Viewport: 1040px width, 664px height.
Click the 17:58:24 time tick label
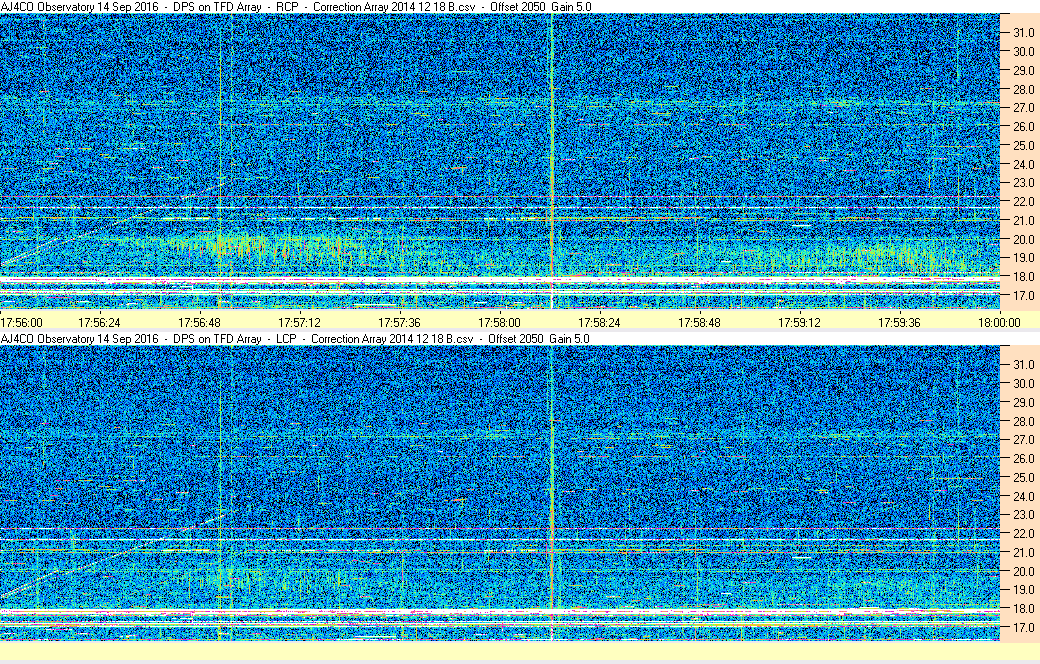(600, 322)
